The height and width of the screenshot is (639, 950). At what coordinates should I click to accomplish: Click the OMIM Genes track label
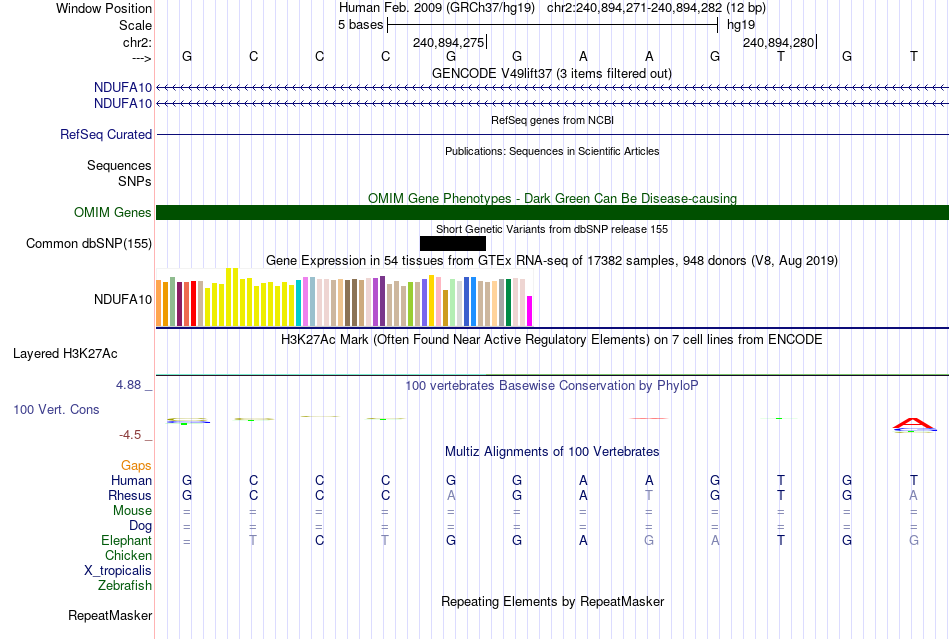tap(112, 213)
